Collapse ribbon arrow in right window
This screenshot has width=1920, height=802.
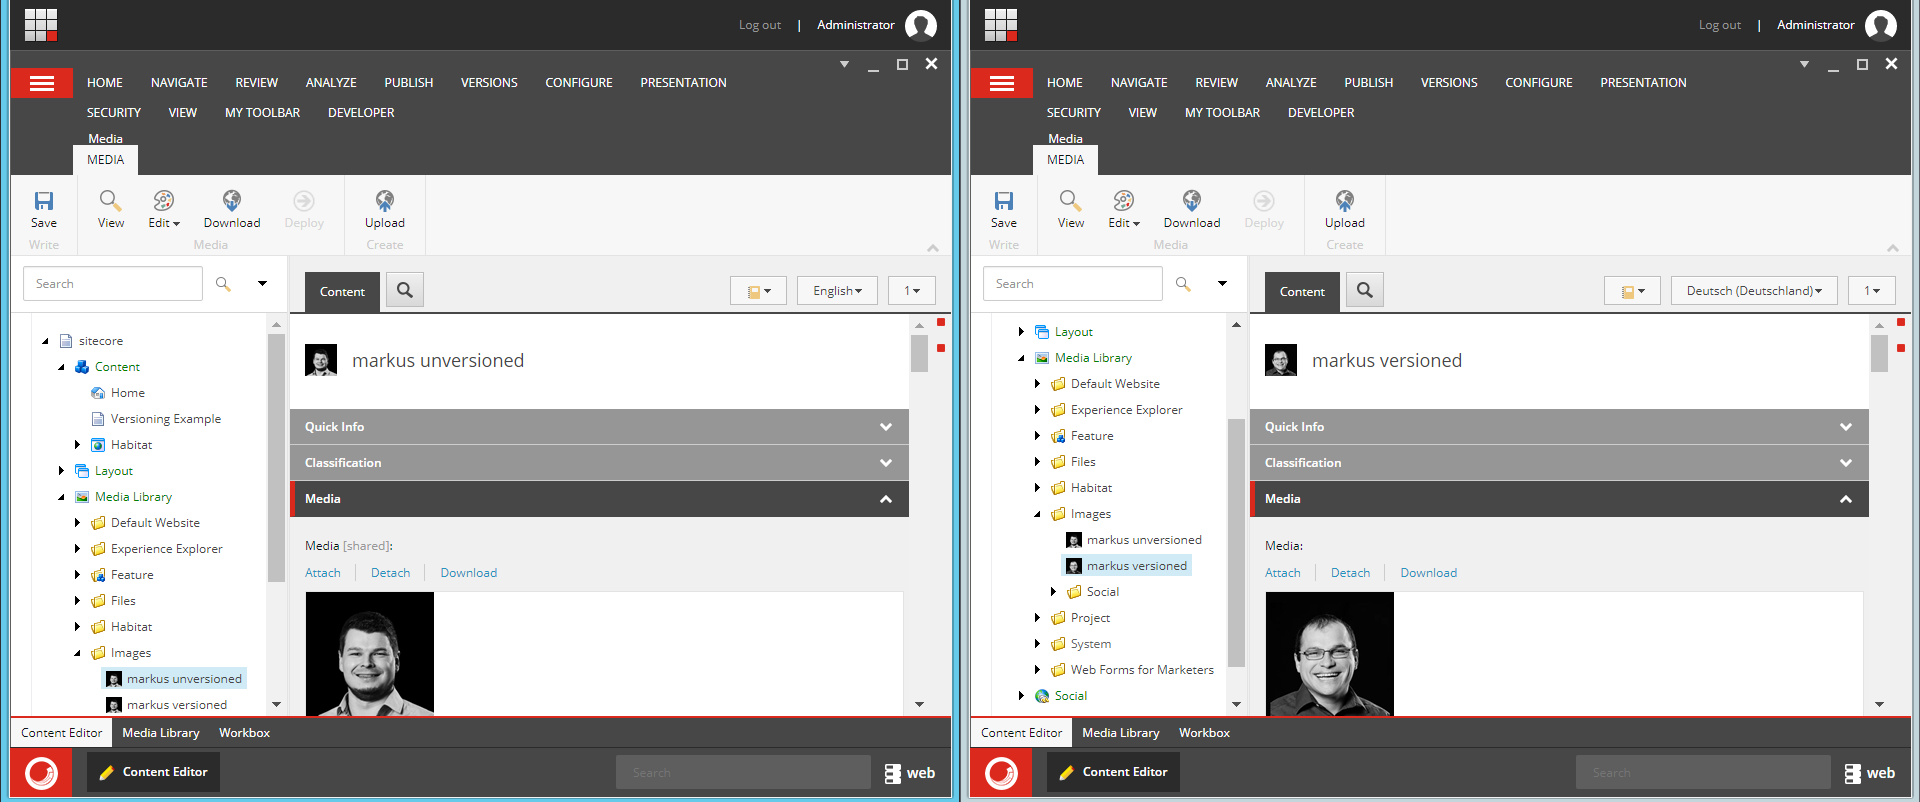click(1893, 248)
